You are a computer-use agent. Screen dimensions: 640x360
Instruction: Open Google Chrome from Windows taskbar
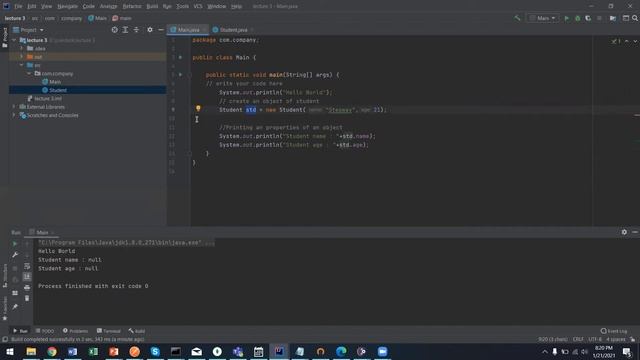(x=52, y=351)
